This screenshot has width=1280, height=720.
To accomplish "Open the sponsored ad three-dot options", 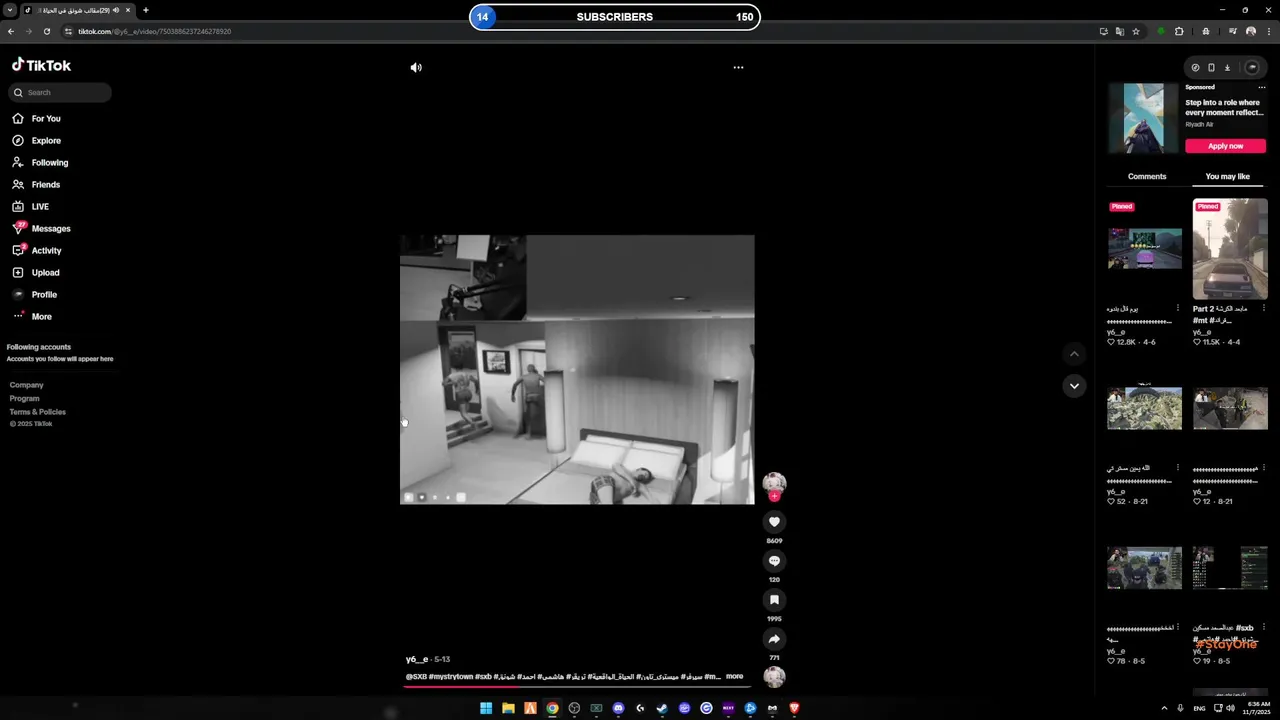I will [1261, 88].
